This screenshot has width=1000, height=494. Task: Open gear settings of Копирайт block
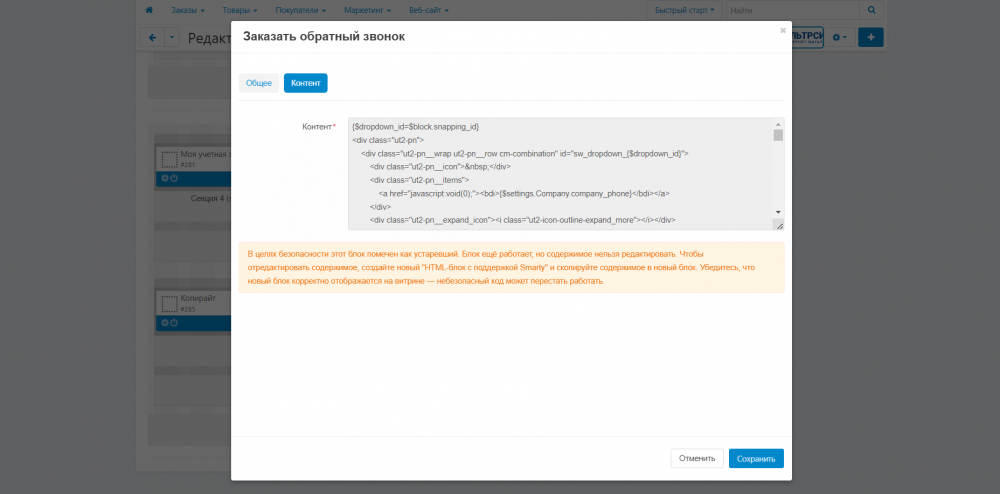tap(165, 322)
